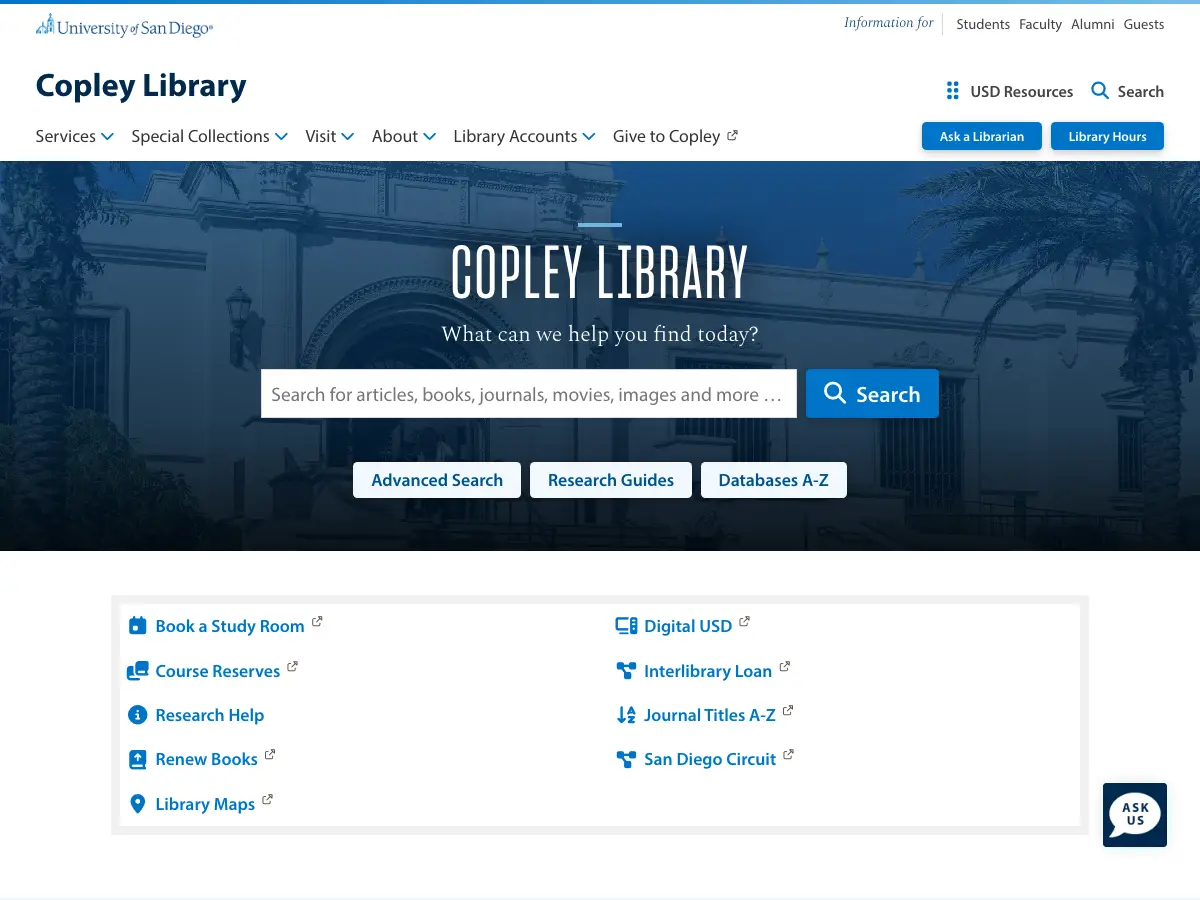Click the header Search text link

pyautogui.click(x=1141, y=91)
